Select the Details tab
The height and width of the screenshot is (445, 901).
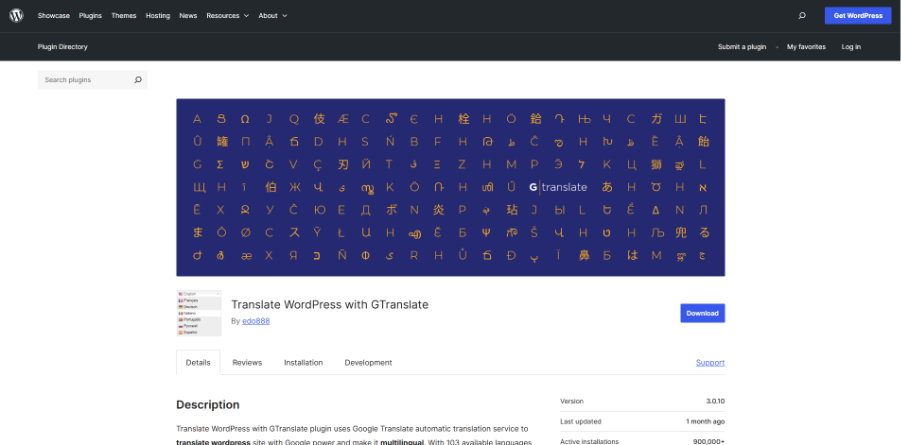pos(198,363)
